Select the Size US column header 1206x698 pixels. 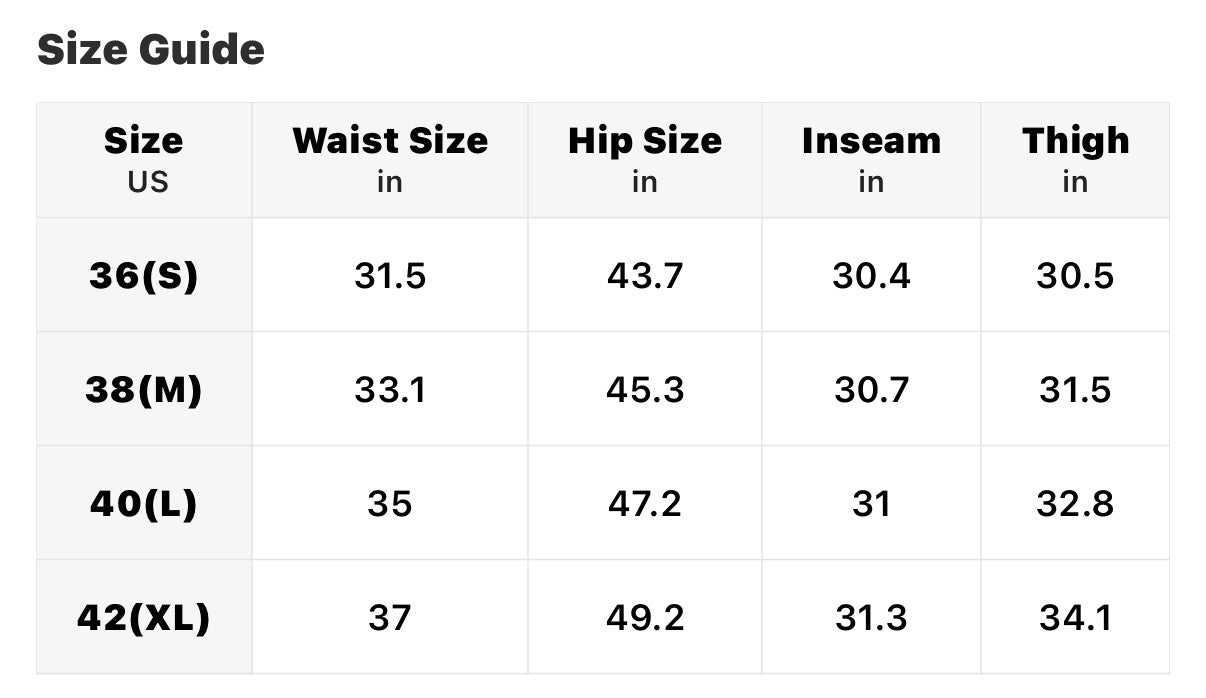click(x=144, y=159)
